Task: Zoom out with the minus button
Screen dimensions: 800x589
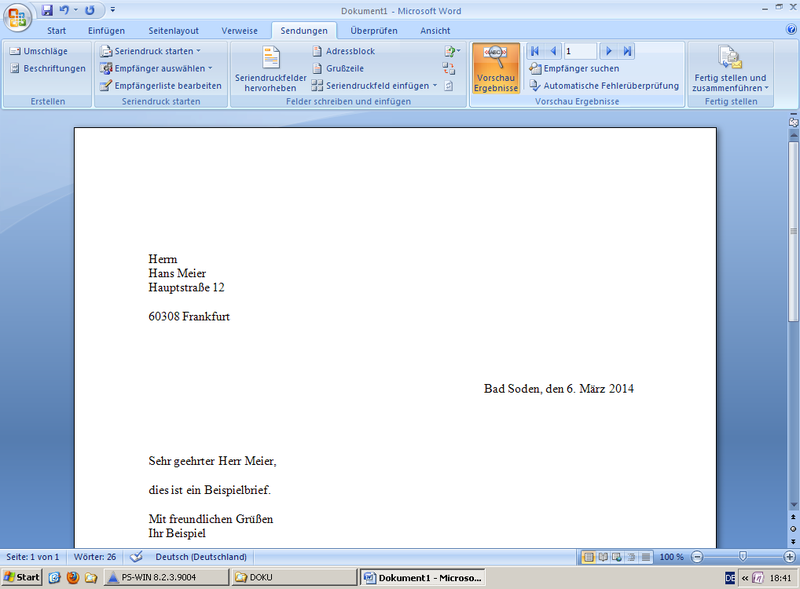Action: pyautogui.click(x=697, y=557)
